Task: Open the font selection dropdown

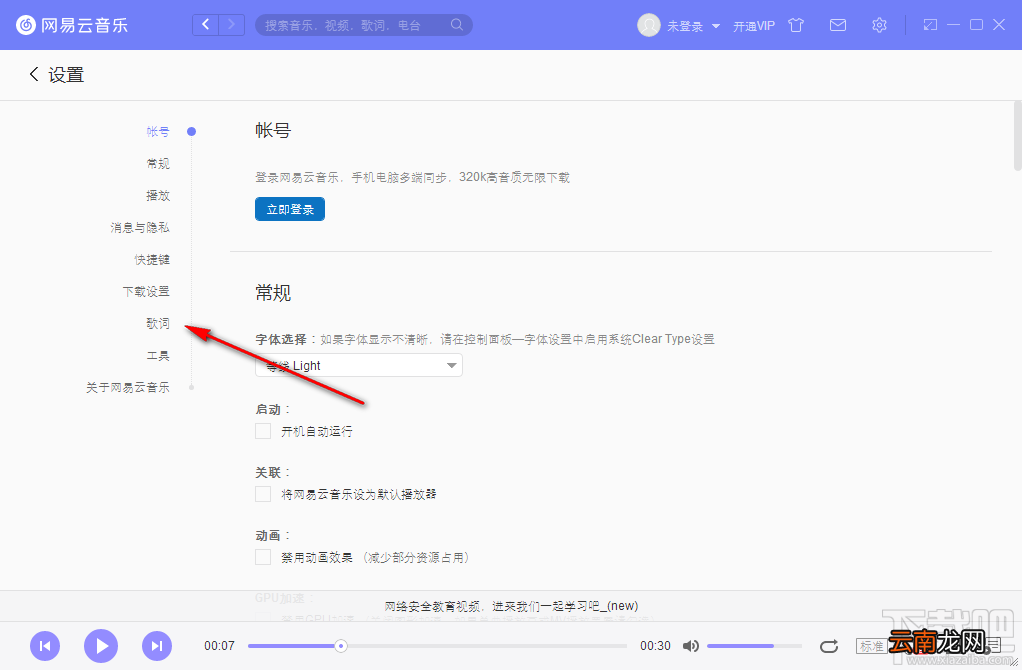Action: point(358,366)
